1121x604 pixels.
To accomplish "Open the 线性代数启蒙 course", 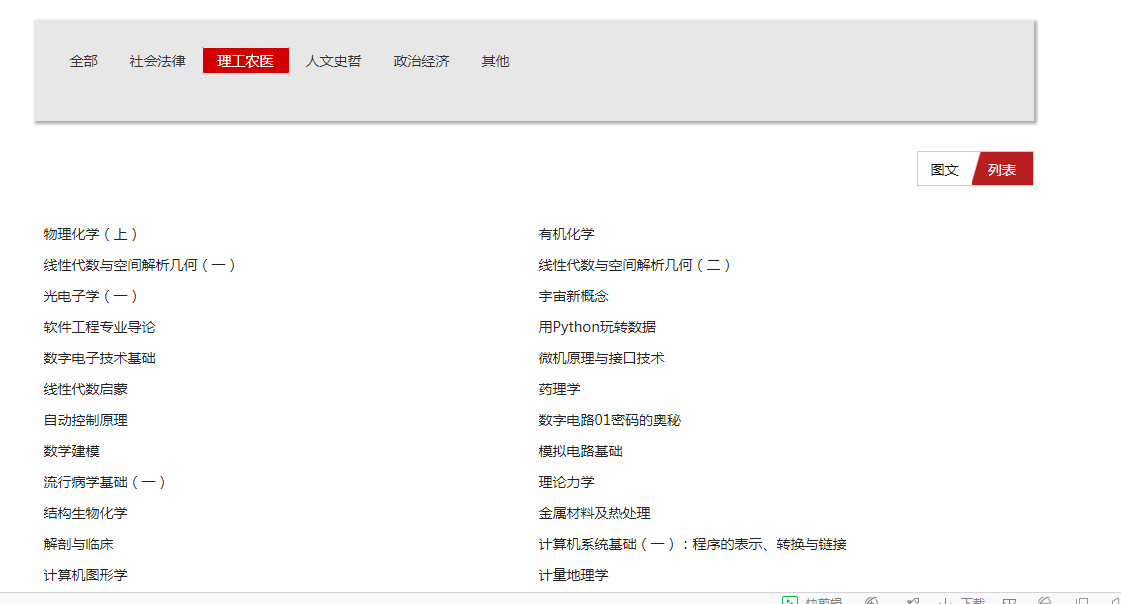I will [x=85, y=389].
